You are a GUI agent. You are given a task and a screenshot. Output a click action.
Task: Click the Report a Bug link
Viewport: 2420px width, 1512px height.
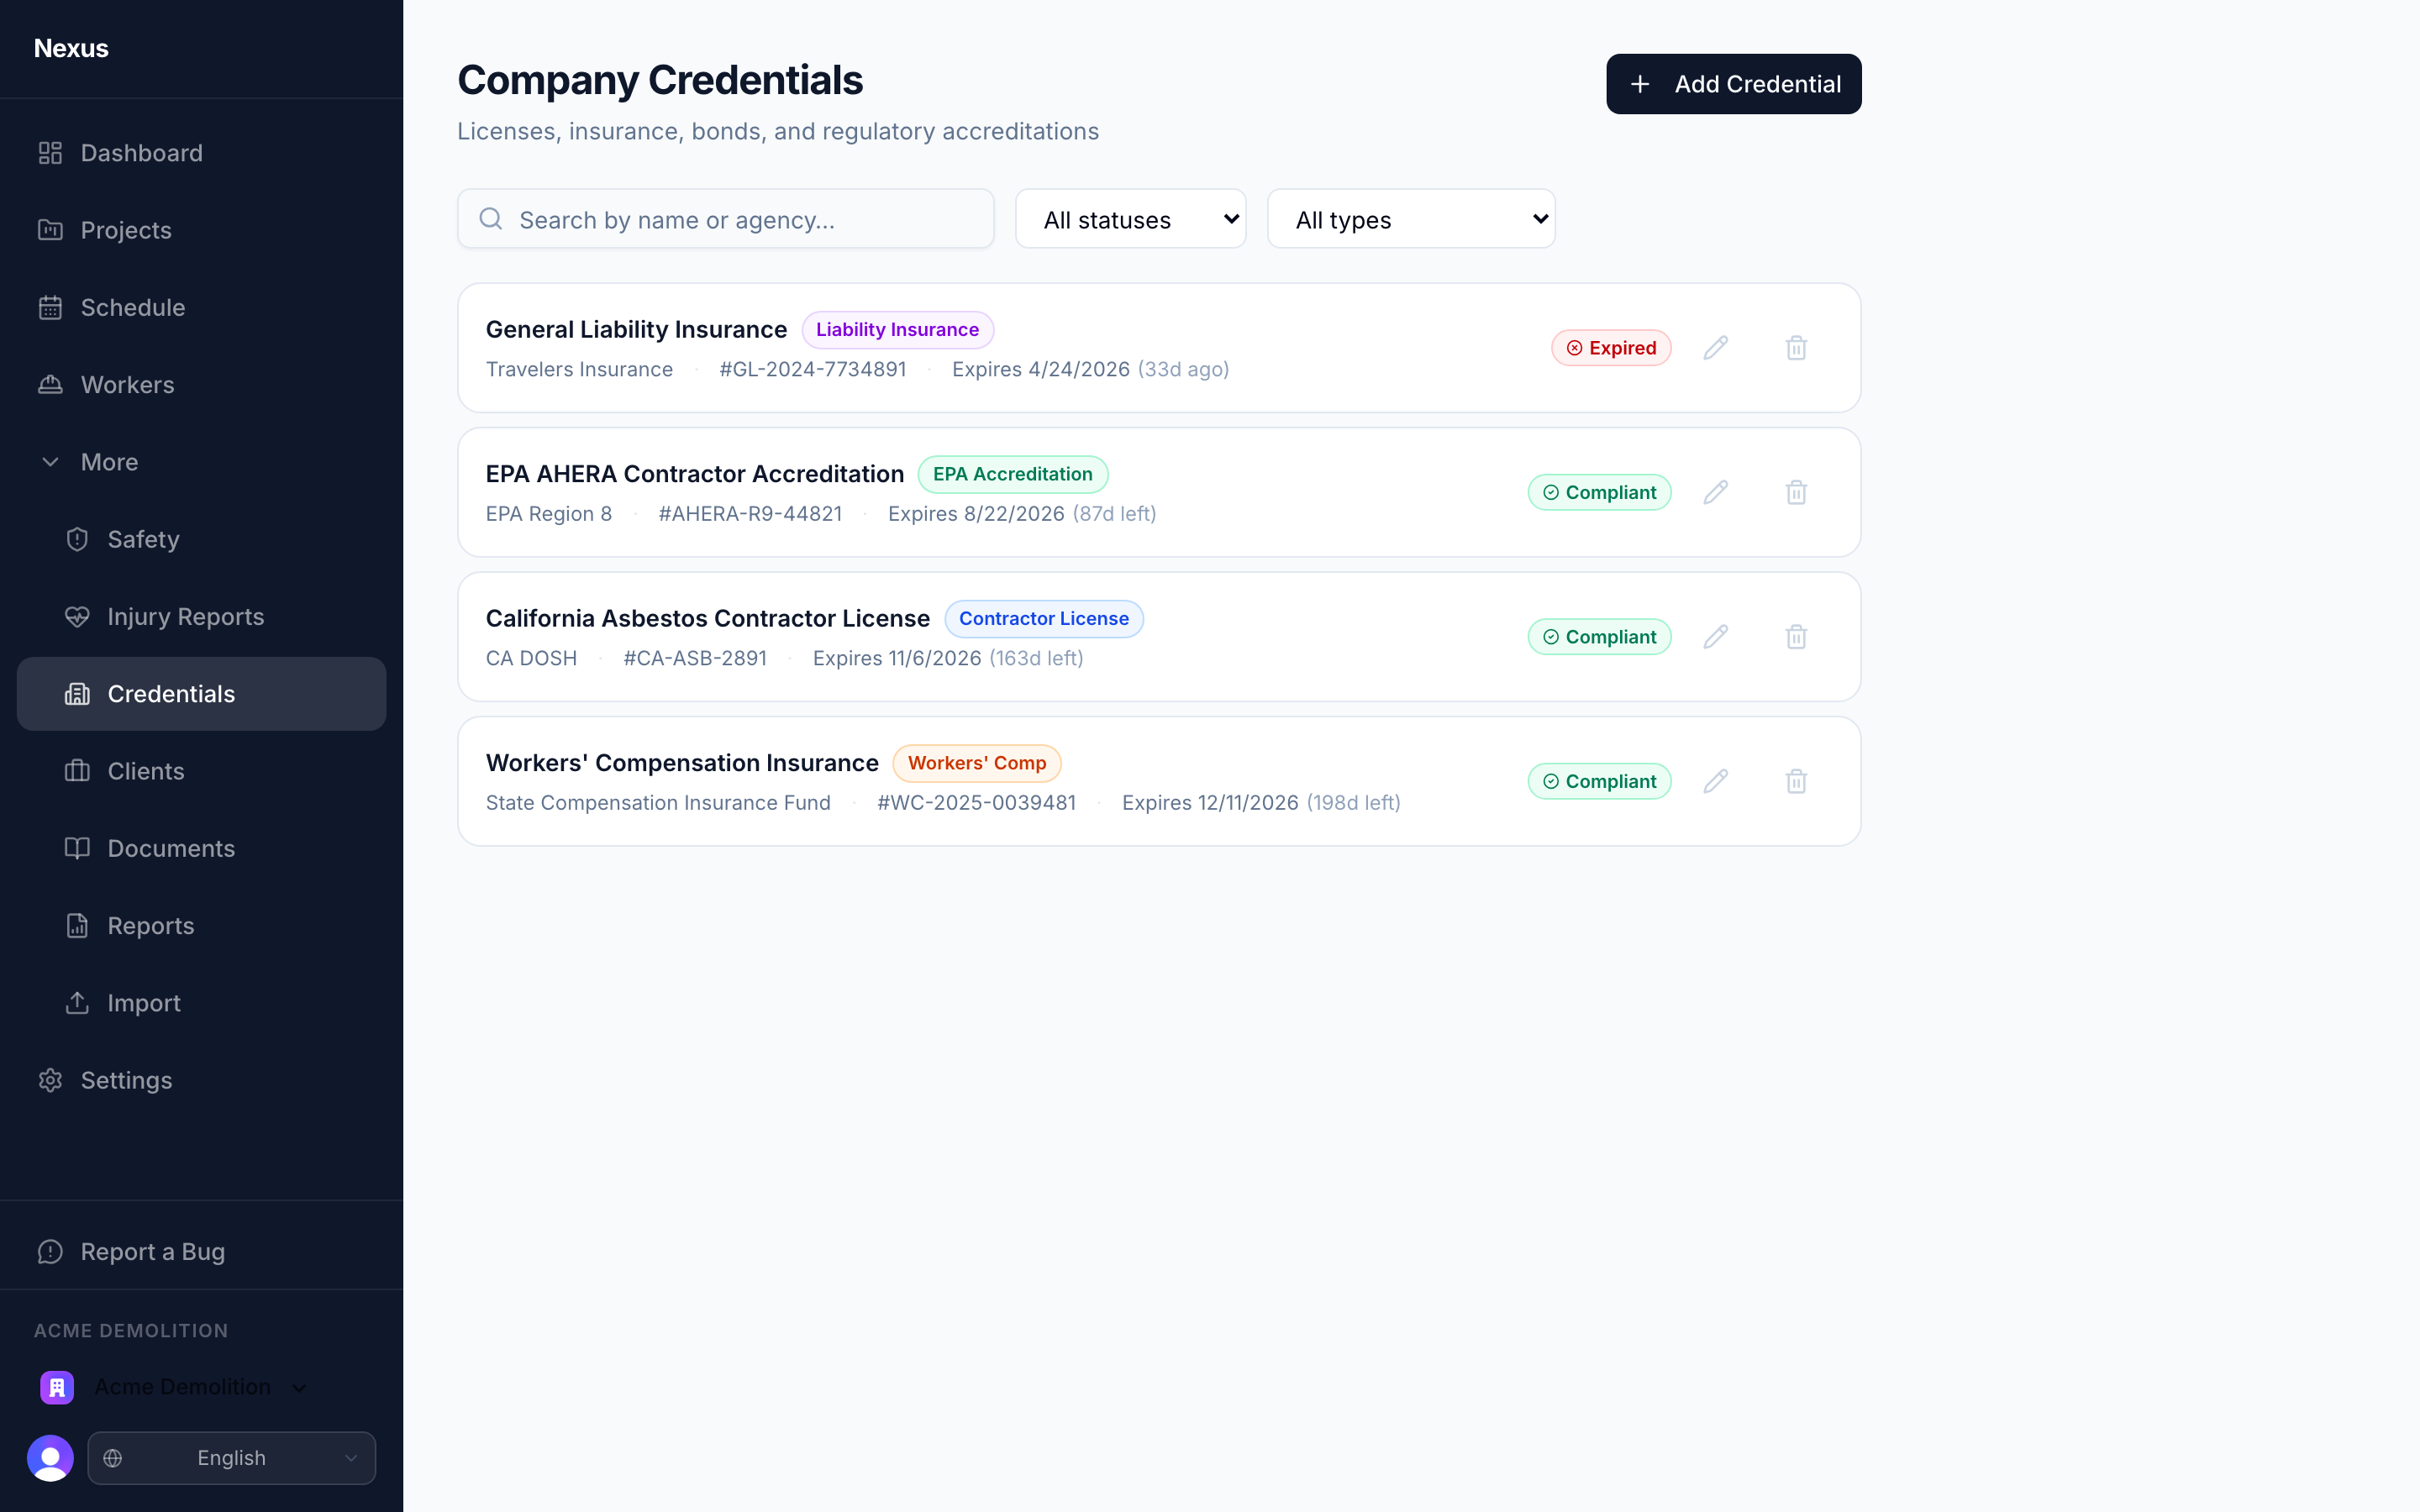pyautogui.click(x=201, y=1252)
